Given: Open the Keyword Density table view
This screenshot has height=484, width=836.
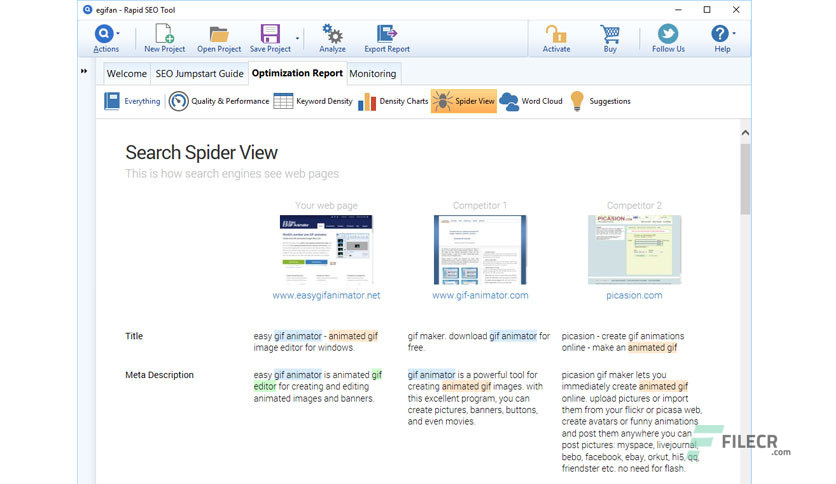Looking at the screenshot, I should click(313, 101).
